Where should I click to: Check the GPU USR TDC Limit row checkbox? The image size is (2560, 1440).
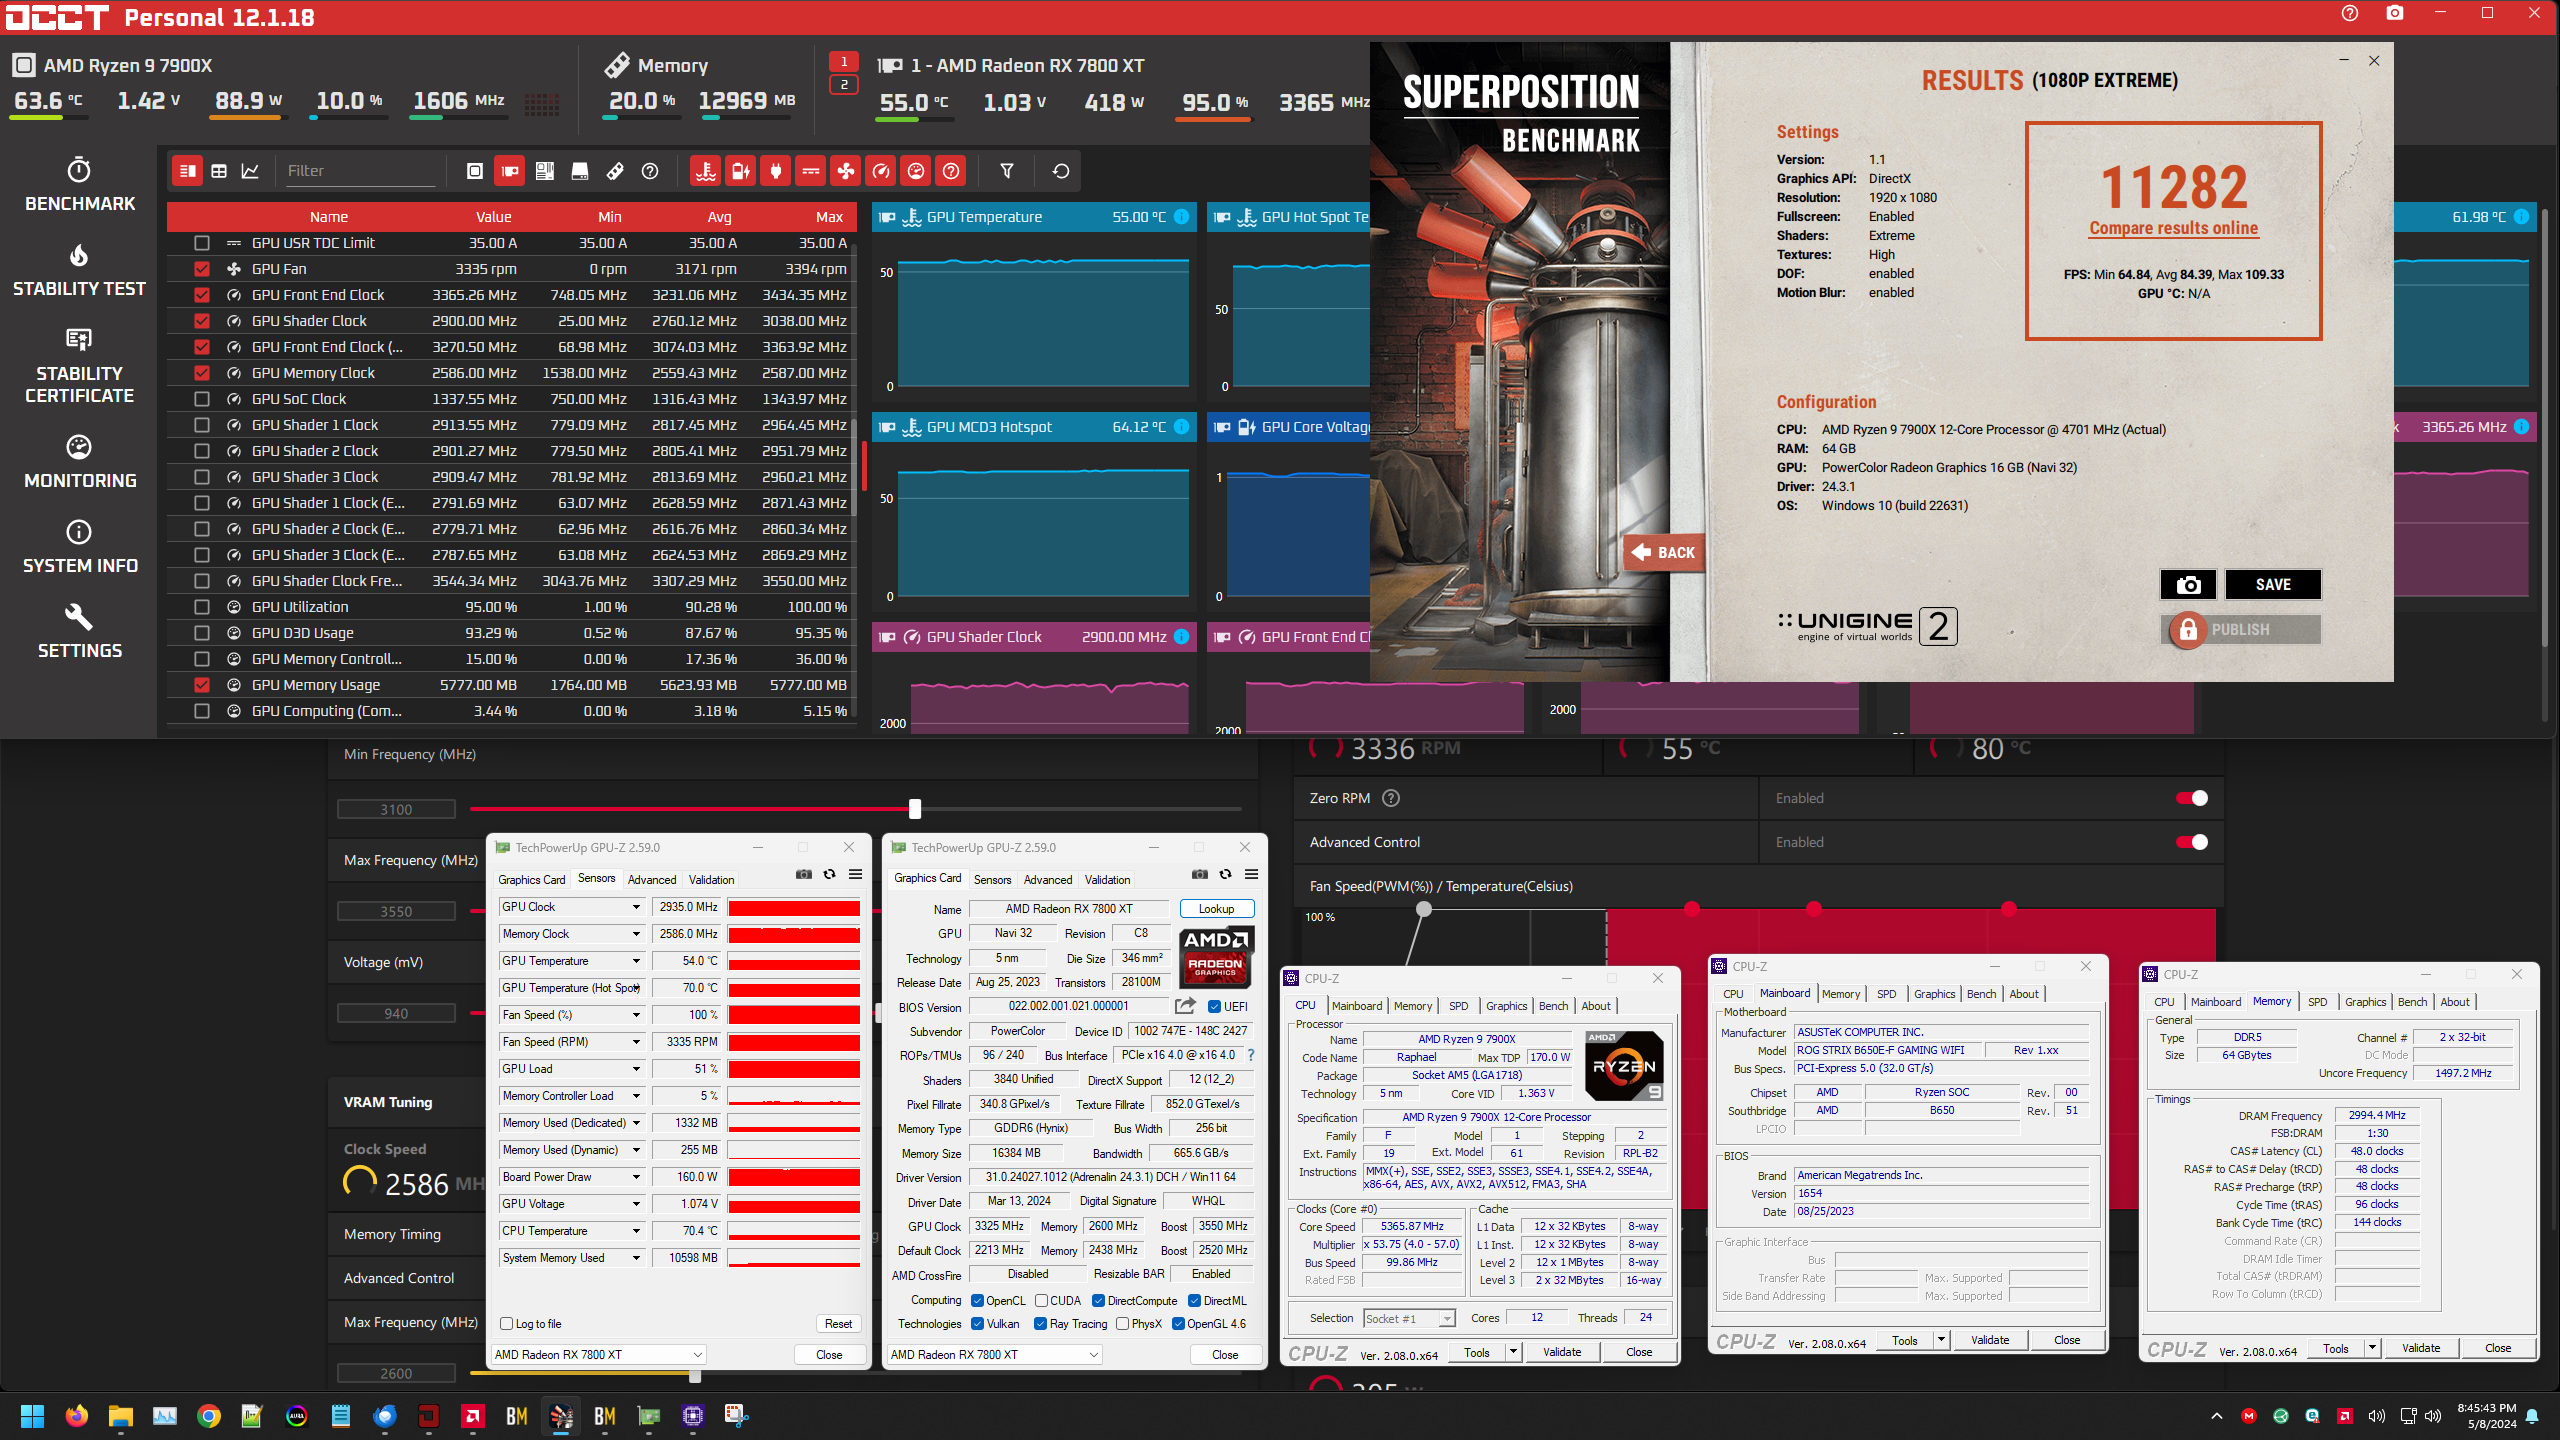click(x=202, y=243)
